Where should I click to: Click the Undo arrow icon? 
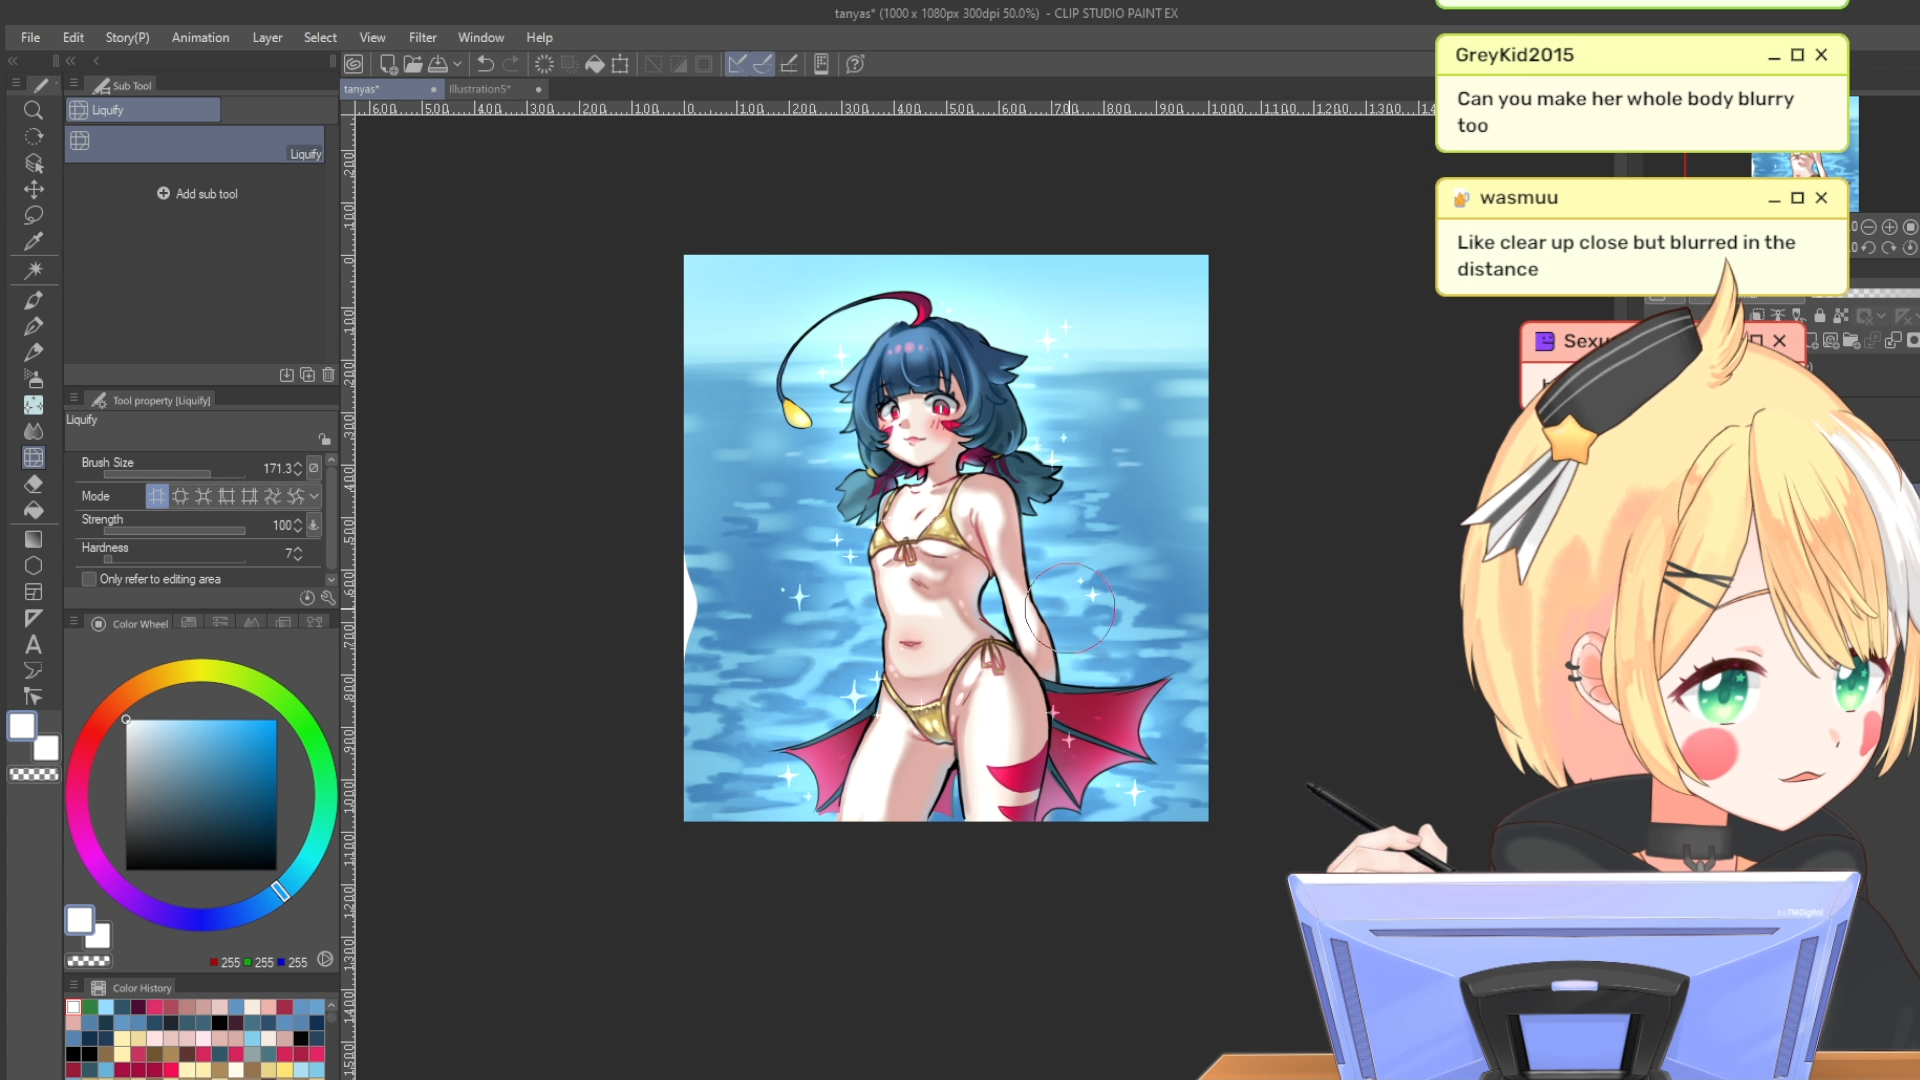click(485, 64)
